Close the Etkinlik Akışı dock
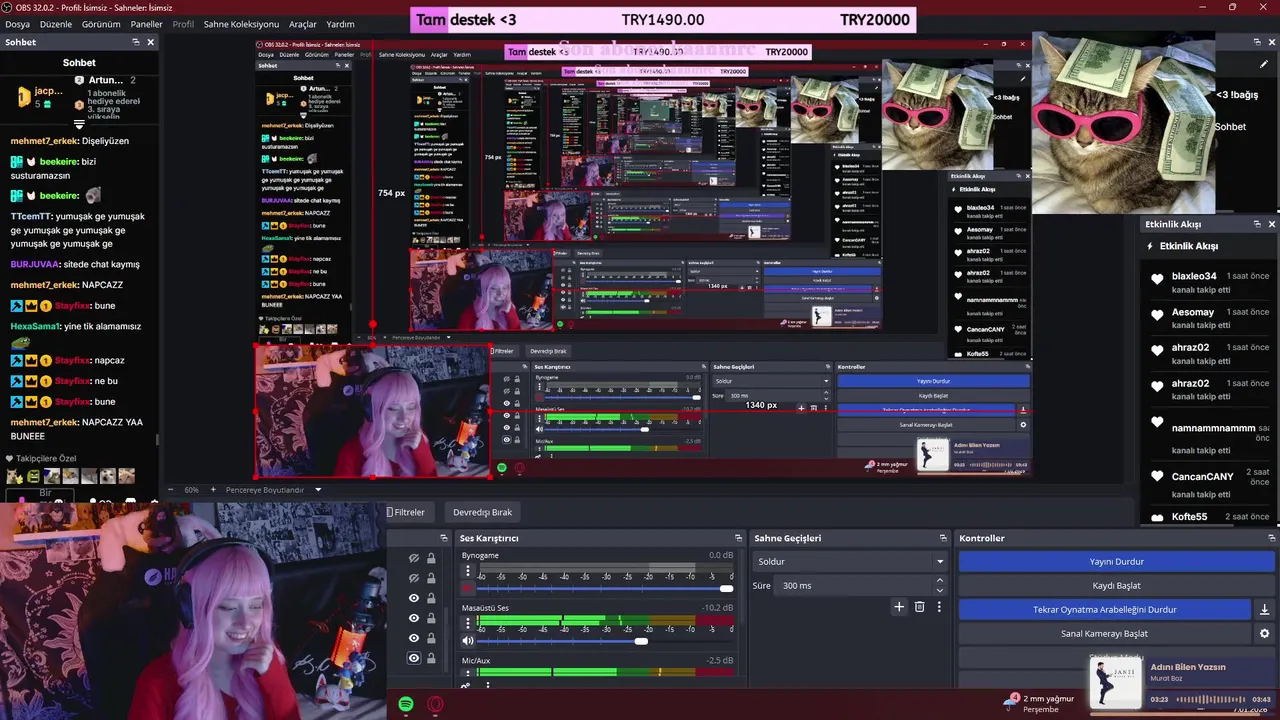 point(1272,224)
